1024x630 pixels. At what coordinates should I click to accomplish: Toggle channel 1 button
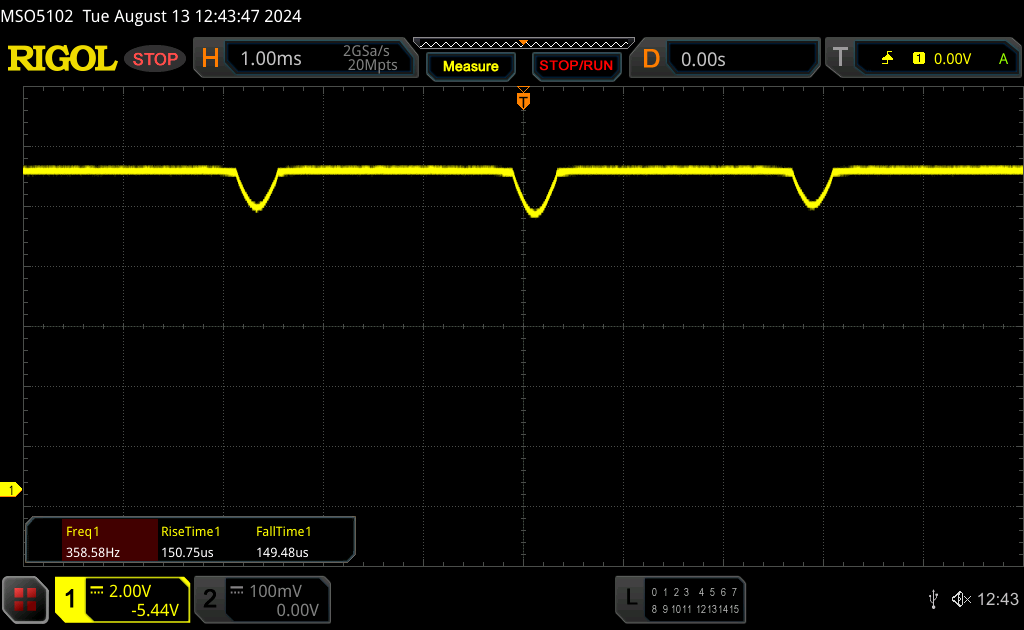70,599
